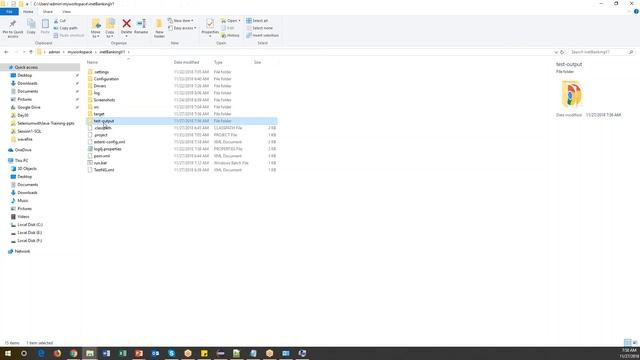Click the refresh icon in the address bar
This screenshot has width=640, height=360.
562,52
